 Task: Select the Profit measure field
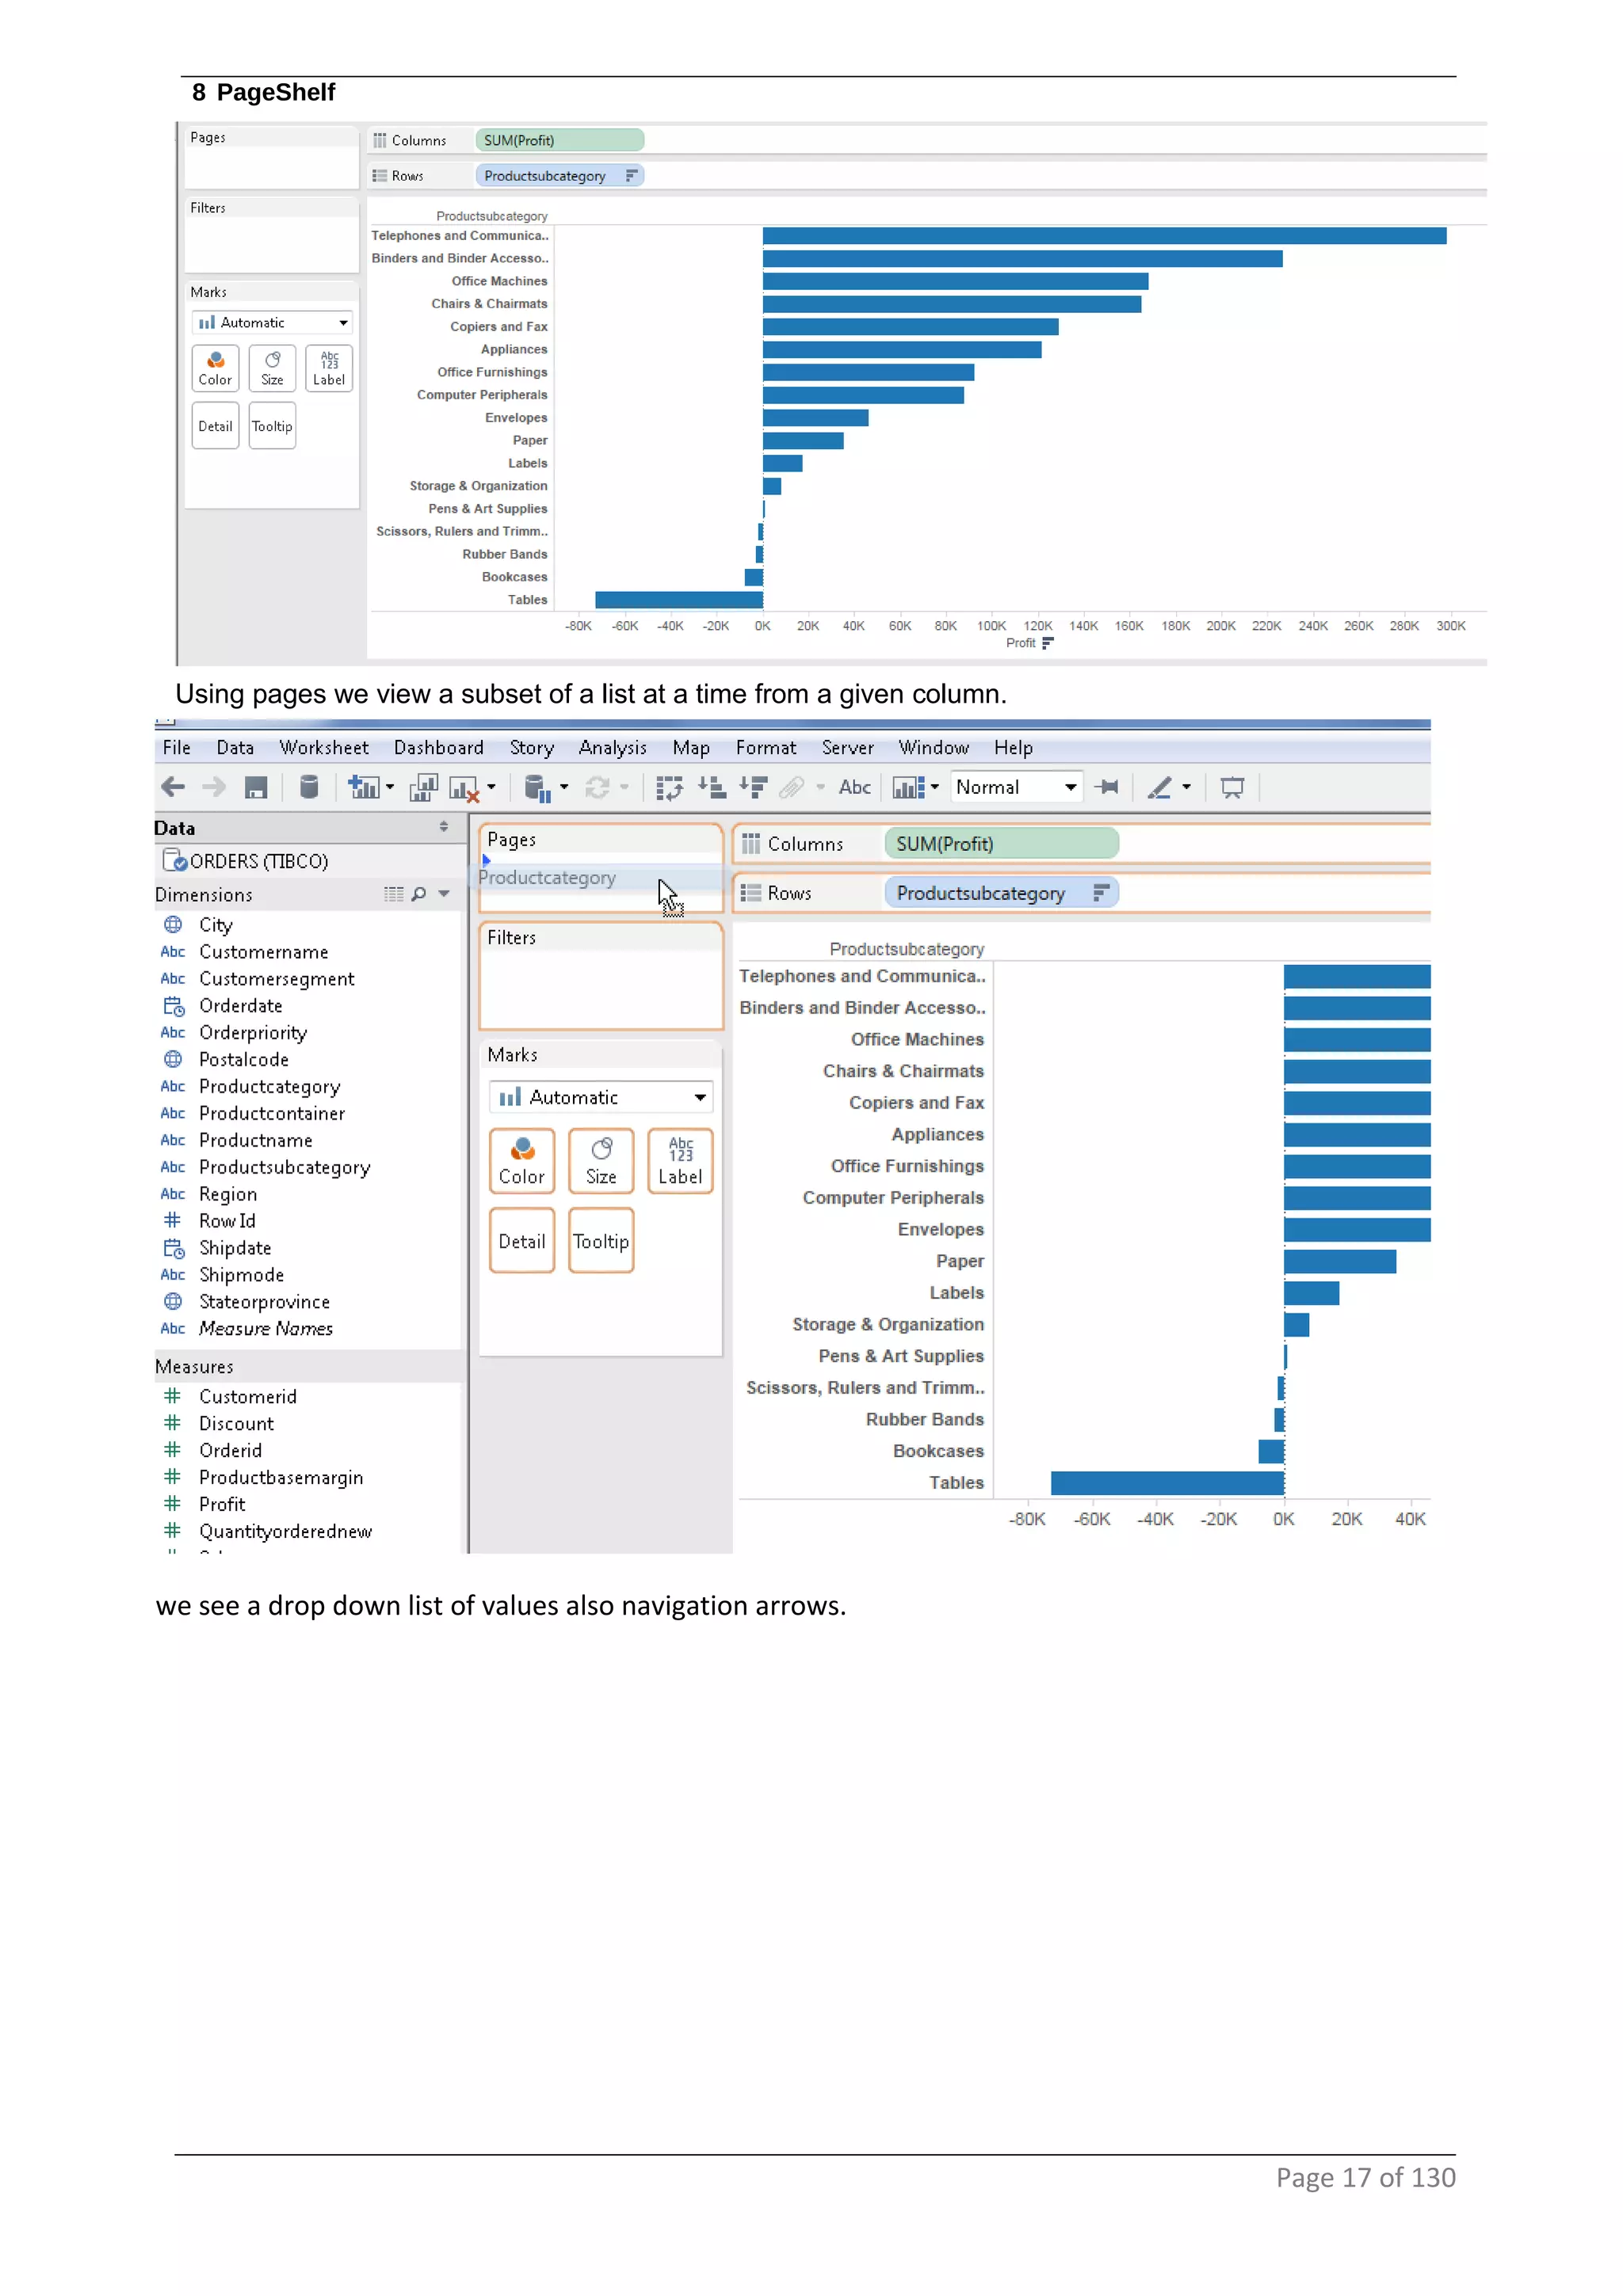click(222, 1504)
